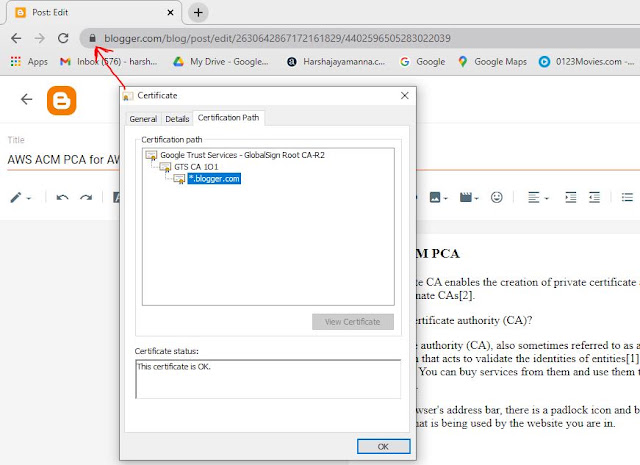Click the orange Blogger logo
The width and height of the screenshot is (640, 465).
click(62, 100)
